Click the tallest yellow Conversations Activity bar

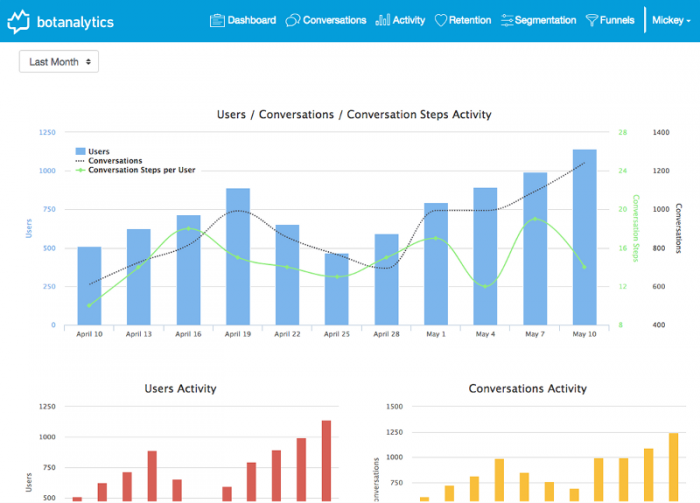[673, 467]
